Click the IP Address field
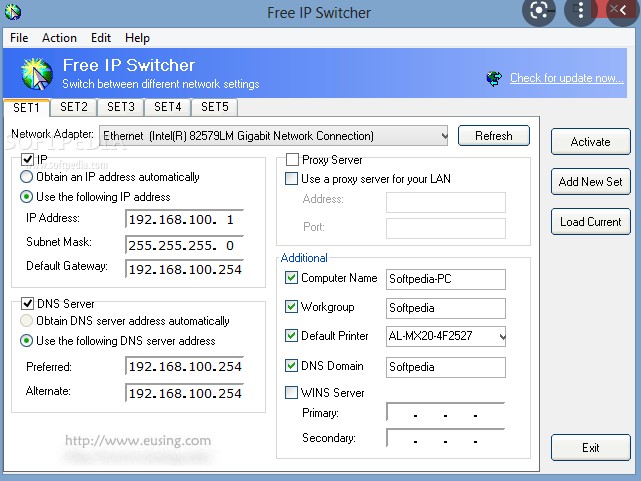641x481 pixels. [x=185, y=219]
